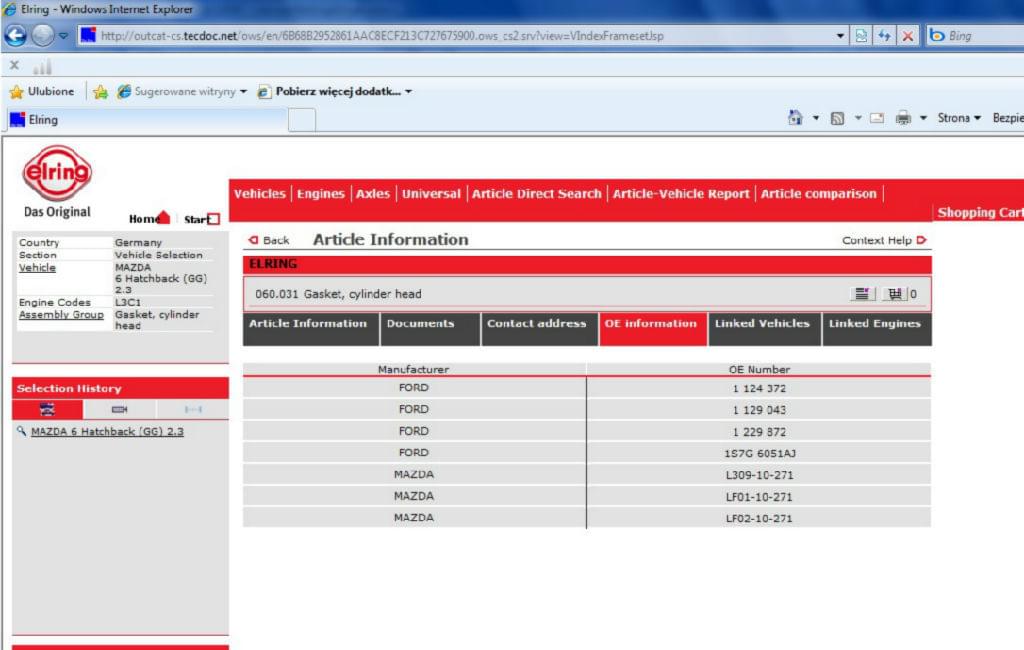This screenshot has width=1024, height=650.
Task: Expand the print options dropdown arrow
Action: click(923, 118)
